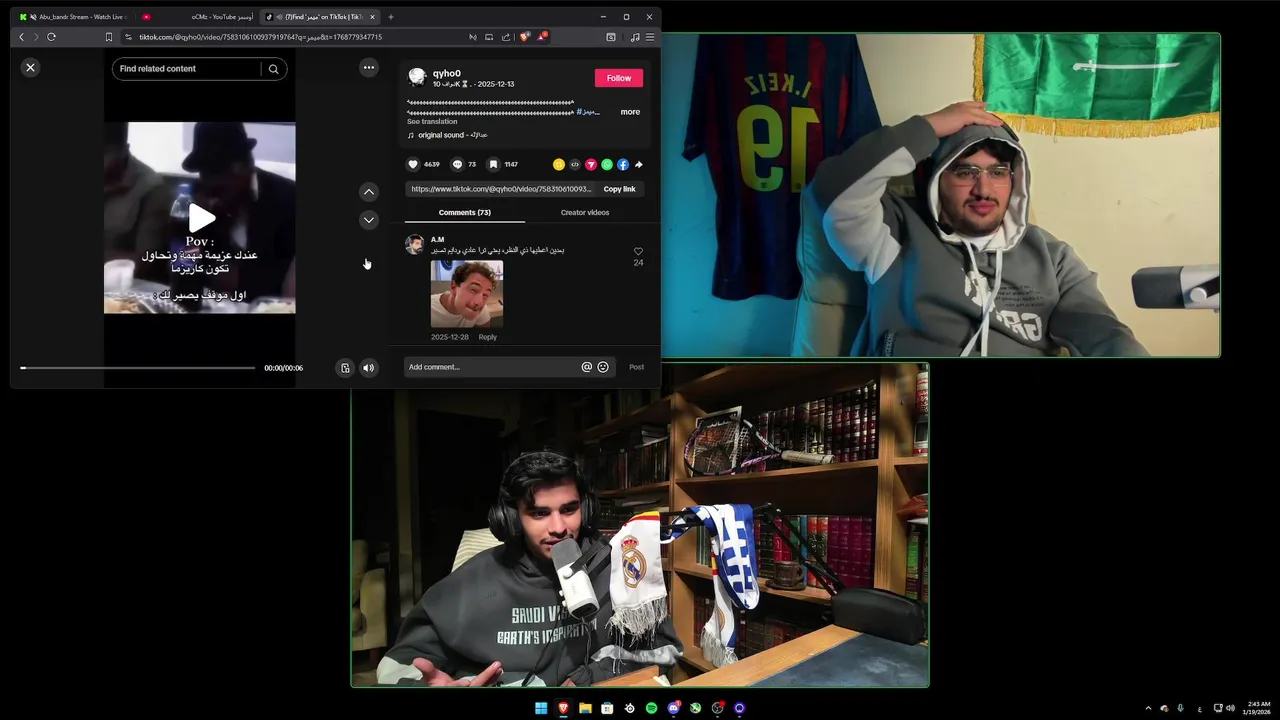
Task: Click Copy link button
Action: tap(619, 189)
